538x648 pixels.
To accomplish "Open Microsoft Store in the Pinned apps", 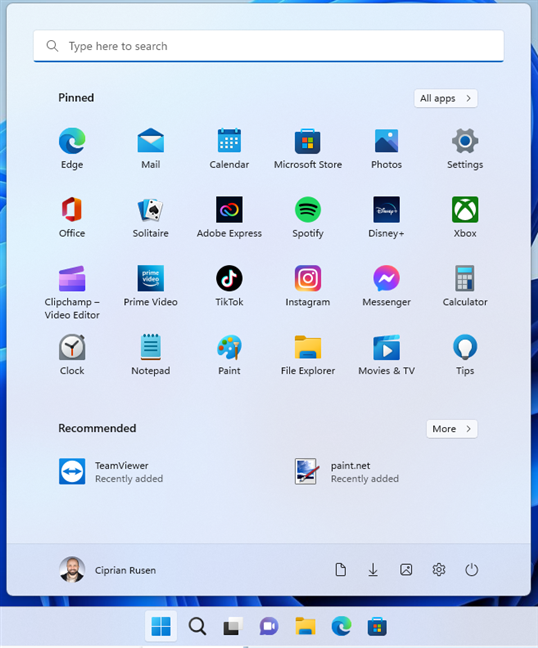I will pyautogui.click(x=308, y=149).
